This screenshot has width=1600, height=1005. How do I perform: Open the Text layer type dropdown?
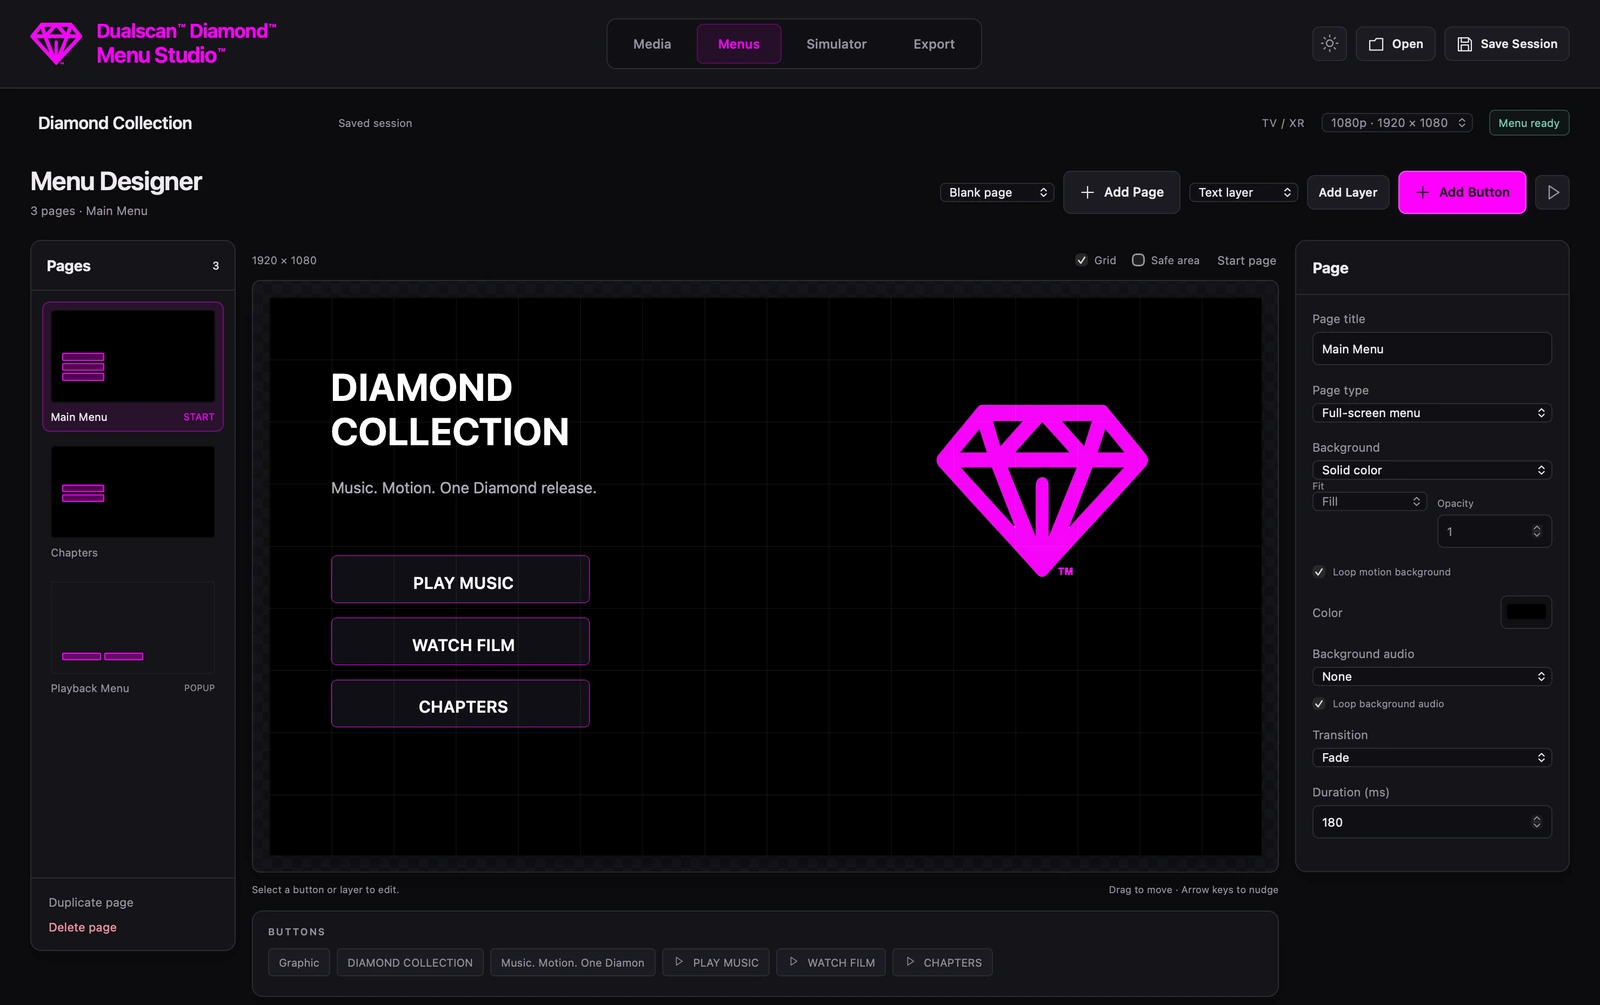point(1243,192)
